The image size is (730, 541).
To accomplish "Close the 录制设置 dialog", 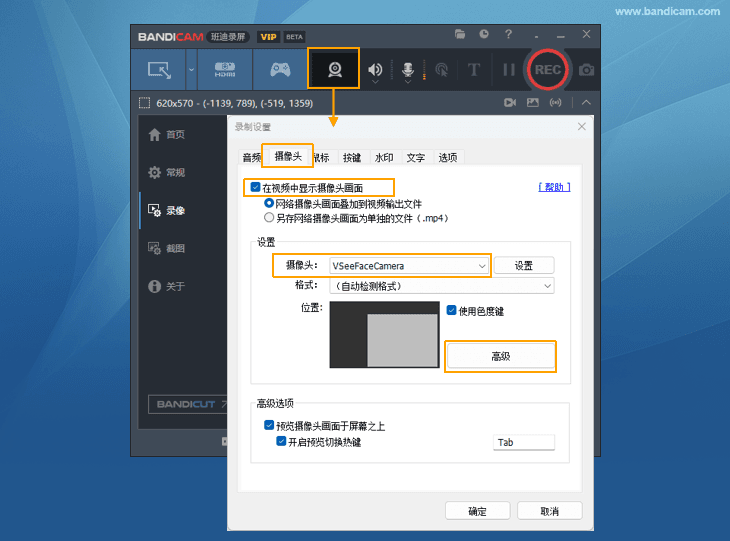I will pos(581,127).
